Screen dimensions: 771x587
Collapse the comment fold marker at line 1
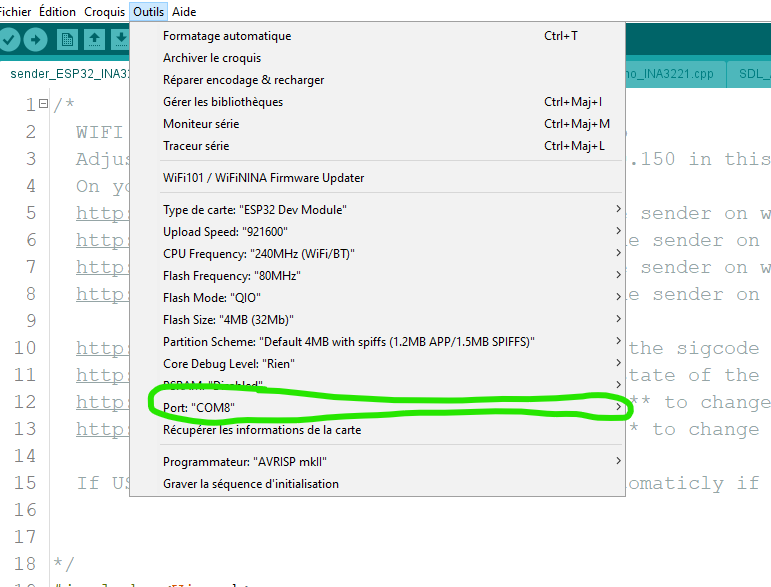pyautogui.click(x=43, y=104)
